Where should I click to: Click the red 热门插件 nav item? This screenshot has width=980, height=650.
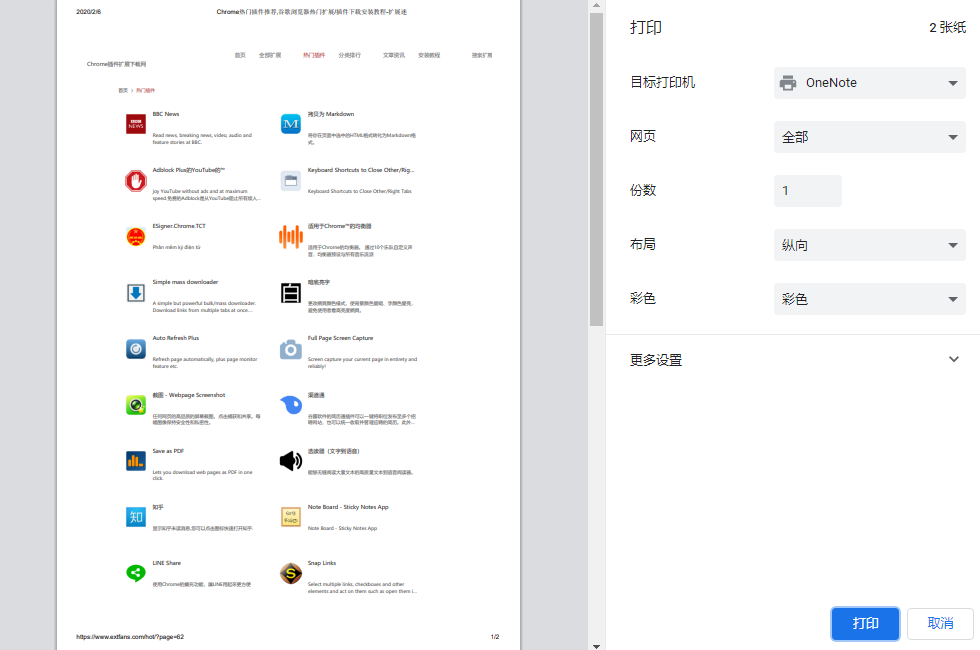[314, 55]
